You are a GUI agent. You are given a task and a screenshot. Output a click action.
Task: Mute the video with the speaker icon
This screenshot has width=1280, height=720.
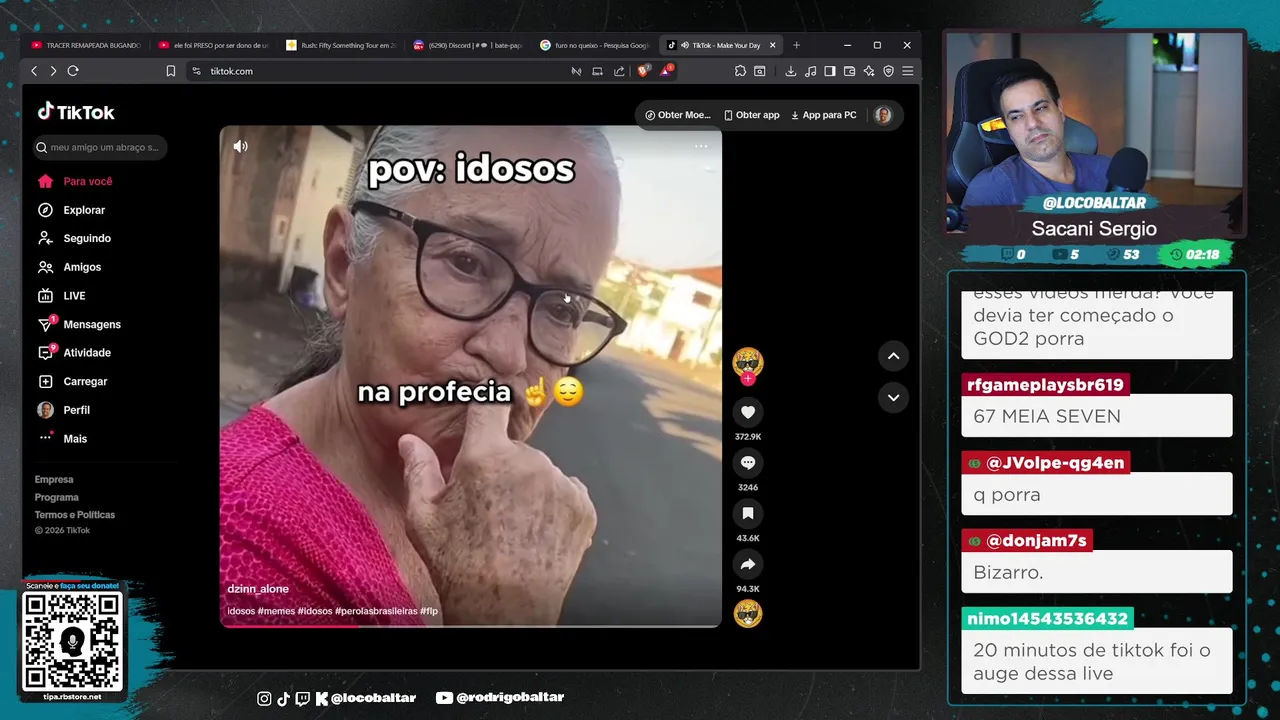[x=241, y=146]
